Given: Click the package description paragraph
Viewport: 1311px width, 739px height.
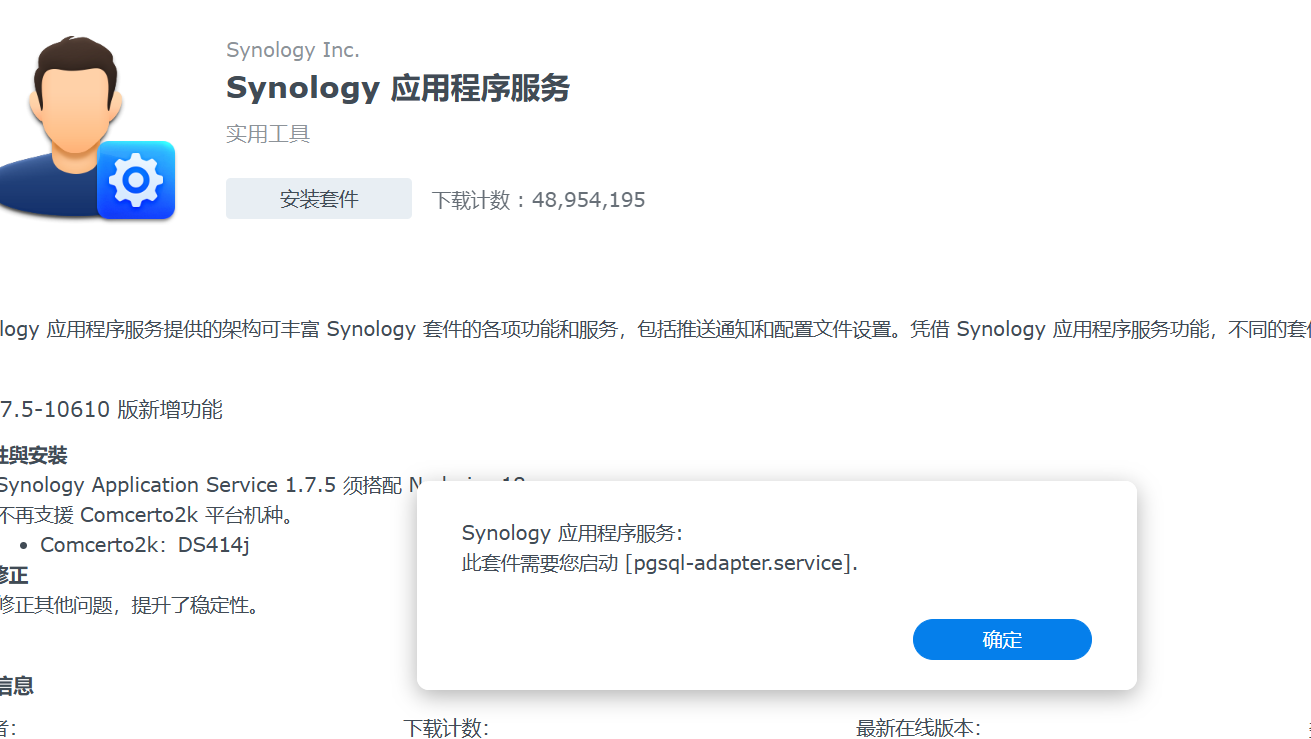Looking at the screenshot, I should point(655,329).
